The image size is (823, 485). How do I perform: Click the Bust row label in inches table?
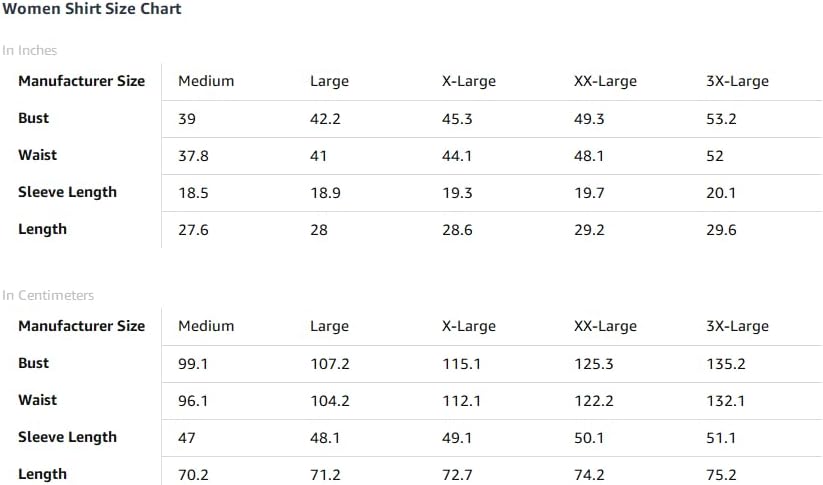(x=34, y=118)
